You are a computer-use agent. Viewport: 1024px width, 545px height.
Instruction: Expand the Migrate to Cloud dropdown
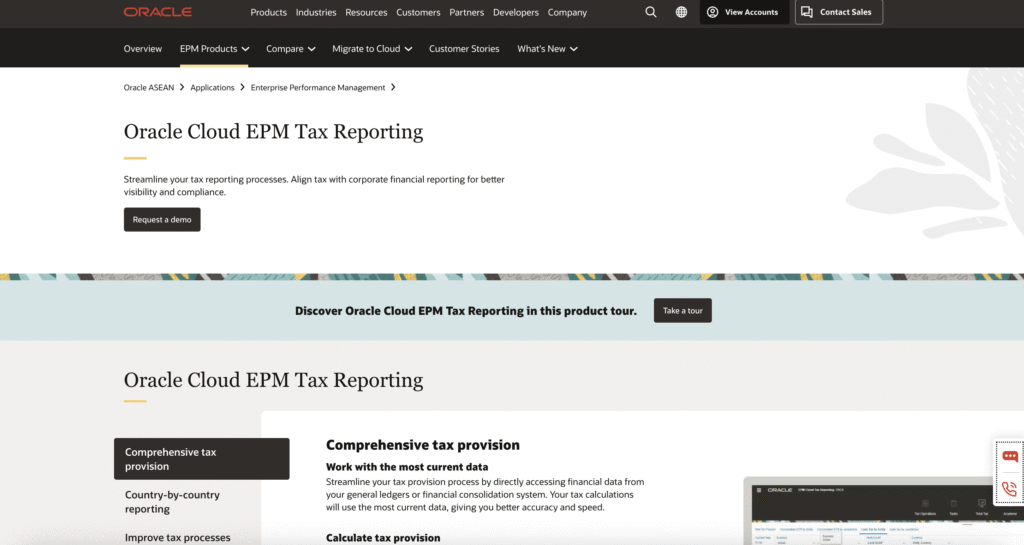click(x=372, y=49)
